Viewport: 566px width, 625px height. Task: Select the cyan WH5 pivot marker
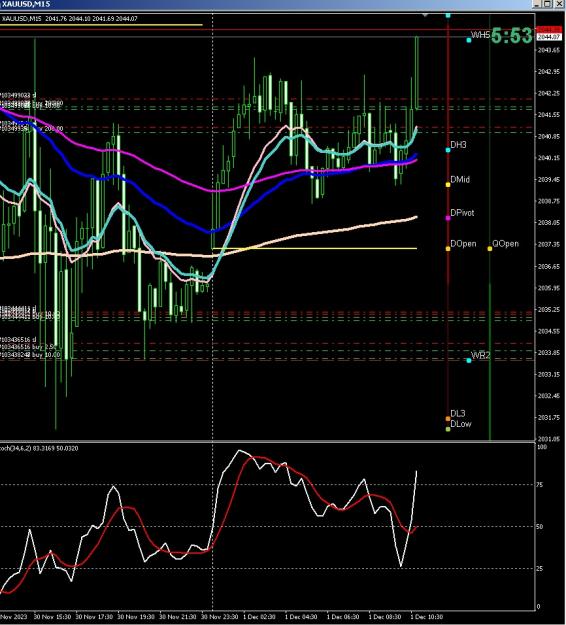click(469, 40)
